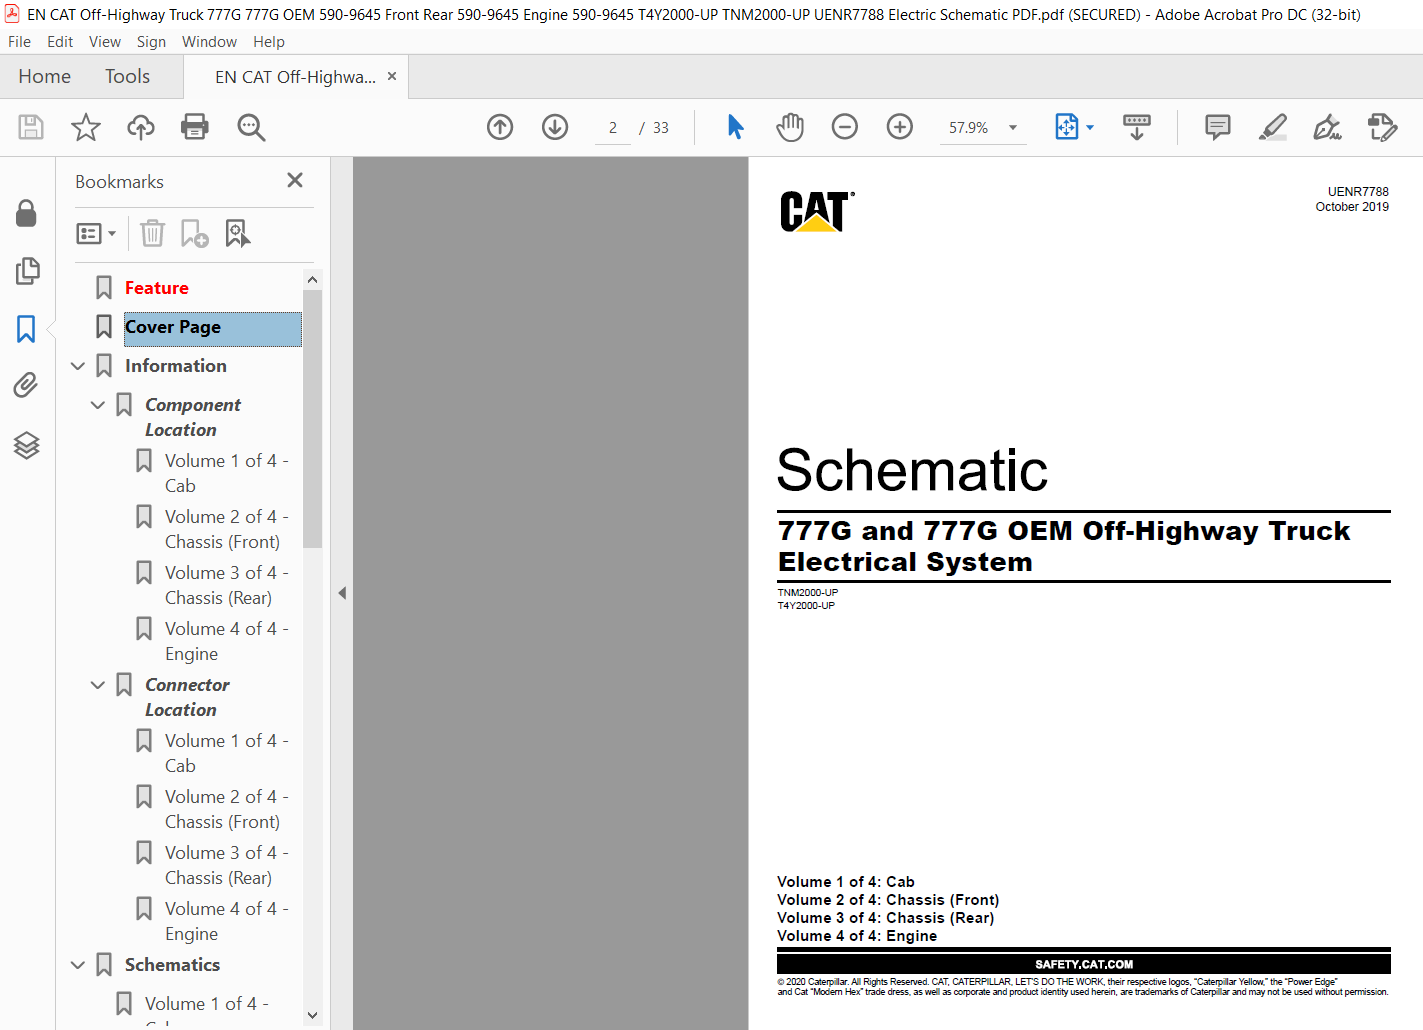Choose the Selection arrow tool
This screenshot has height=1030, width=1423.
click(x=735, y=127)
